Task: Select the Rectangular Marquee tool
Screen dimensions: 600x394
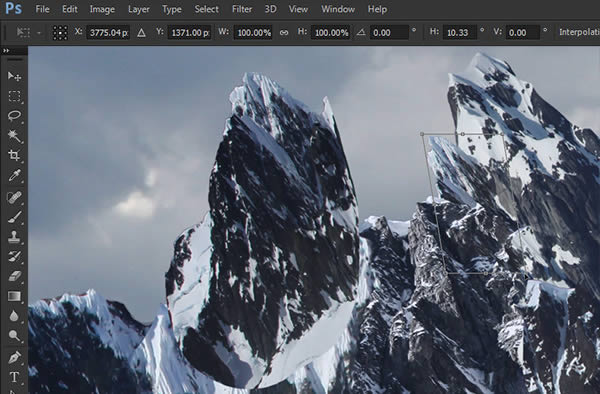Action: (x=14, y=96)
